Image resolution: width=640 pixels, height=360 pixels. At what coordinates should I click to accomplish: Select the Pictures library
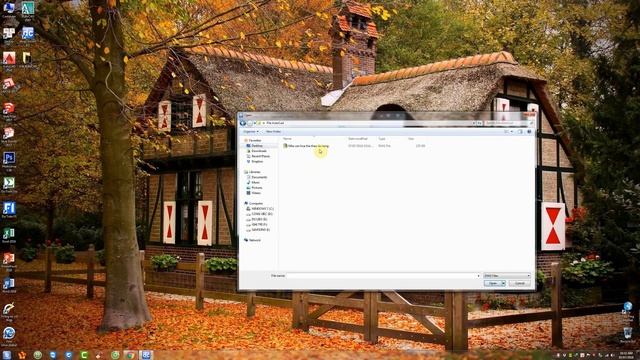[257, 188]
